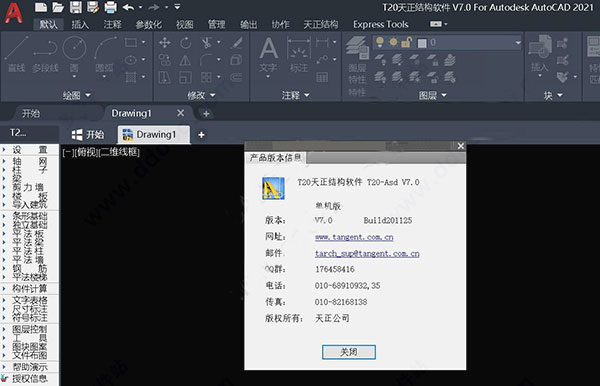Open the 参数化 ribbon tab
Viewport: 600px width, 386px height.
click(149, 24)
